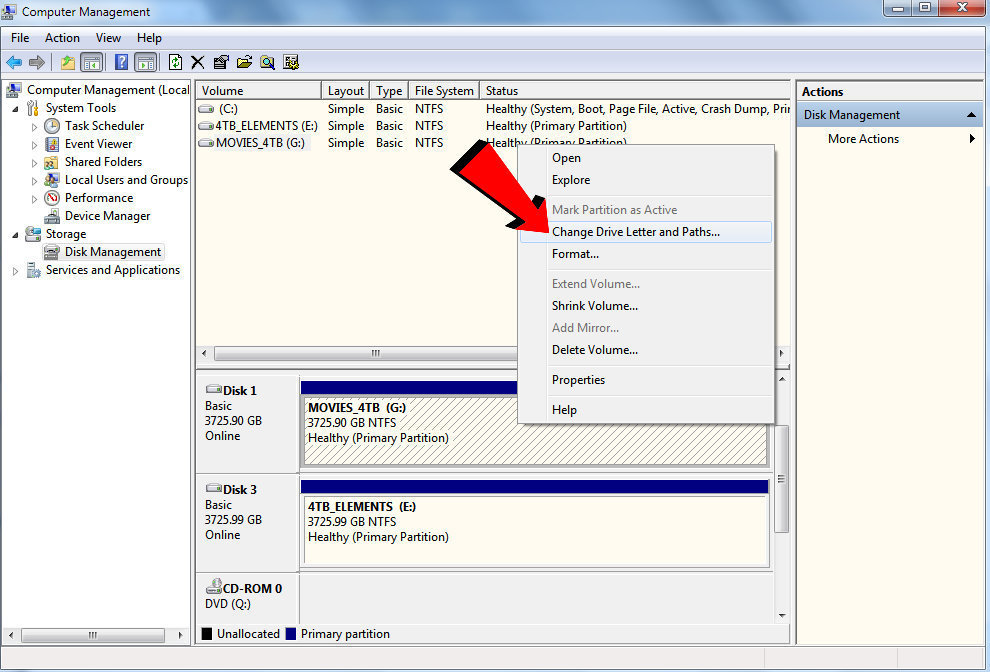Select the 4TB_ELEMENTS (E:) volume row
Image resolution: width=990 pixels, height=672 pixels.
493,126
